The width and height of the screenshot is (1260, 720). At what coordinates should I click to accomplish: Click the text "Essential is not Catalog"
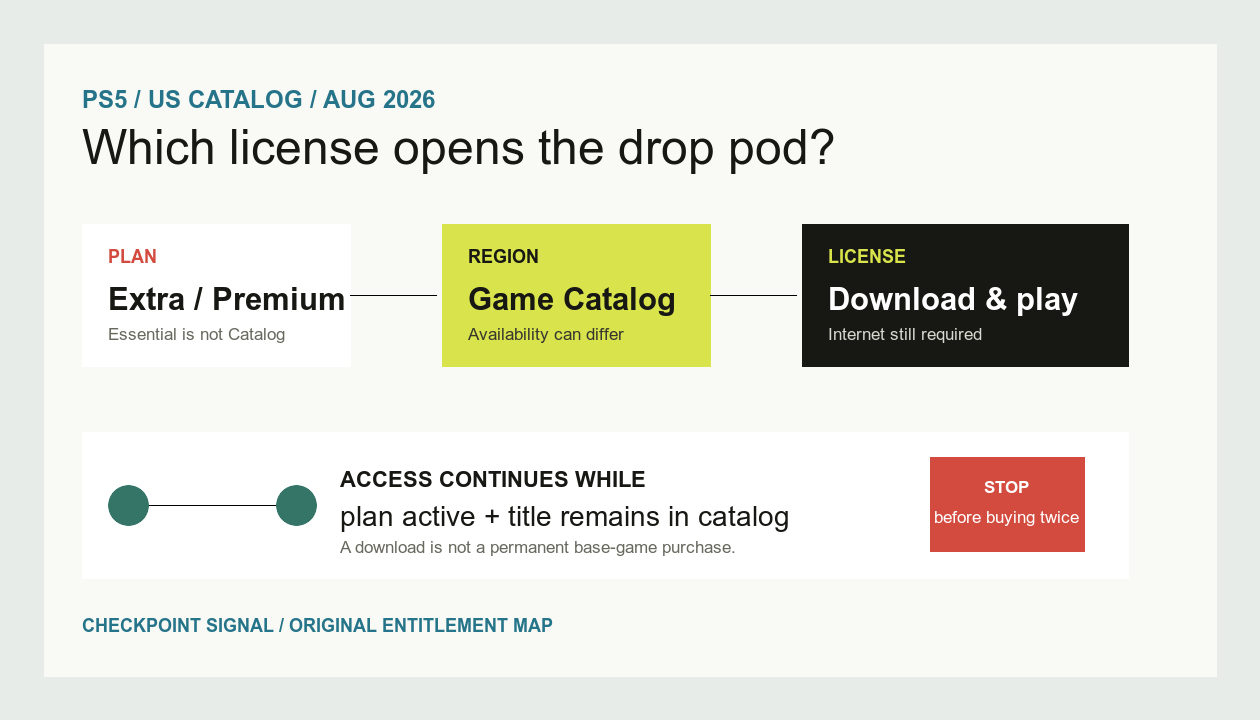[197, 334]
